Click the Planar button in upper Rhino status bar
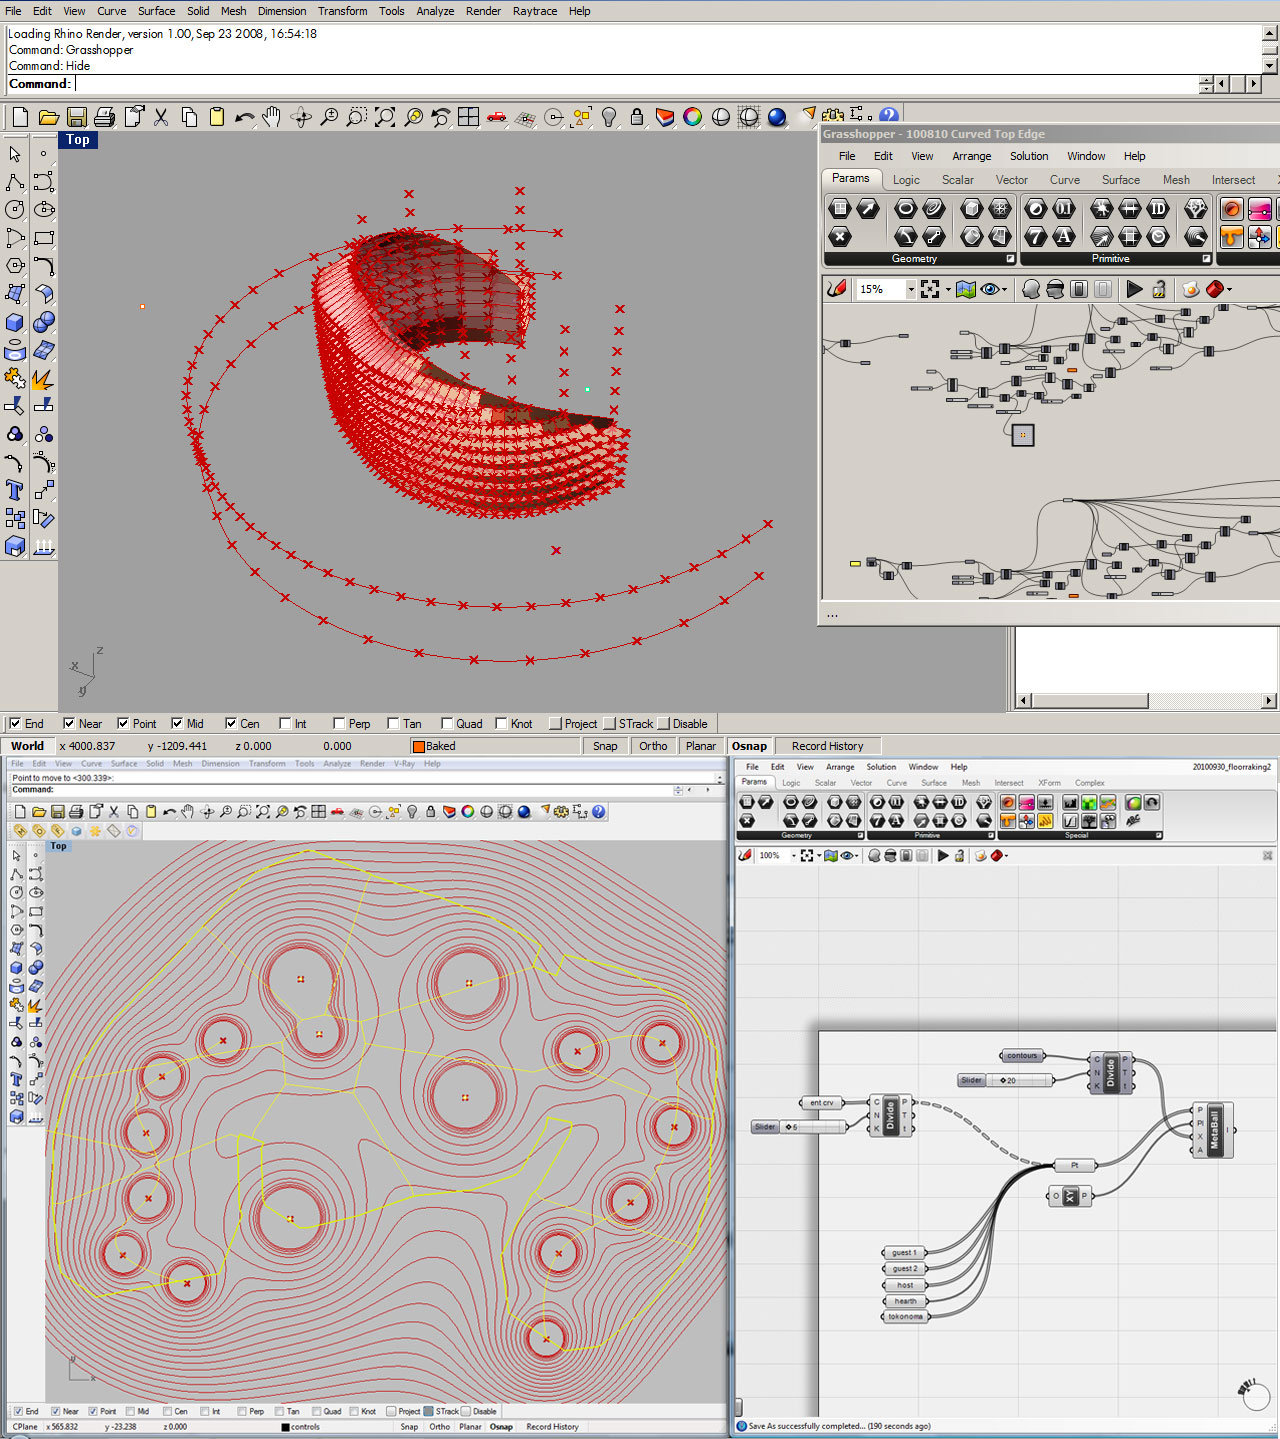Screen dimensions: 1280x1439 [701, 746]
